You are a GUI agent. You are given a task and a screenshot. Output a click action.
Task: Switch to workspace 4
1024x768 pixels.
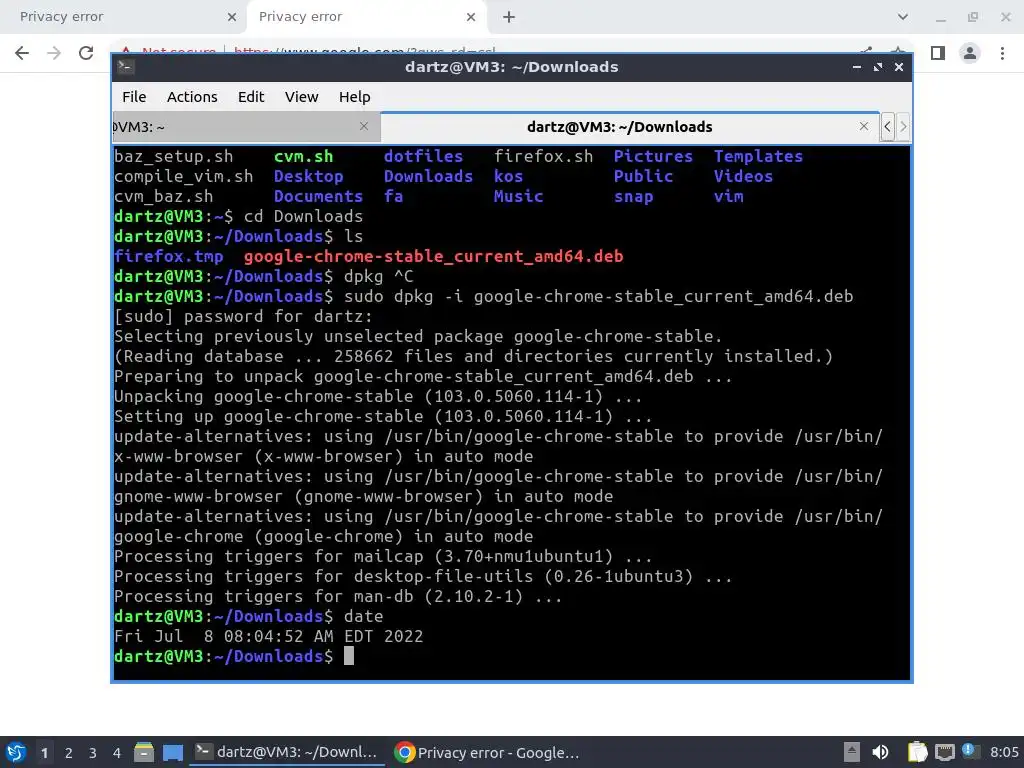116,753
